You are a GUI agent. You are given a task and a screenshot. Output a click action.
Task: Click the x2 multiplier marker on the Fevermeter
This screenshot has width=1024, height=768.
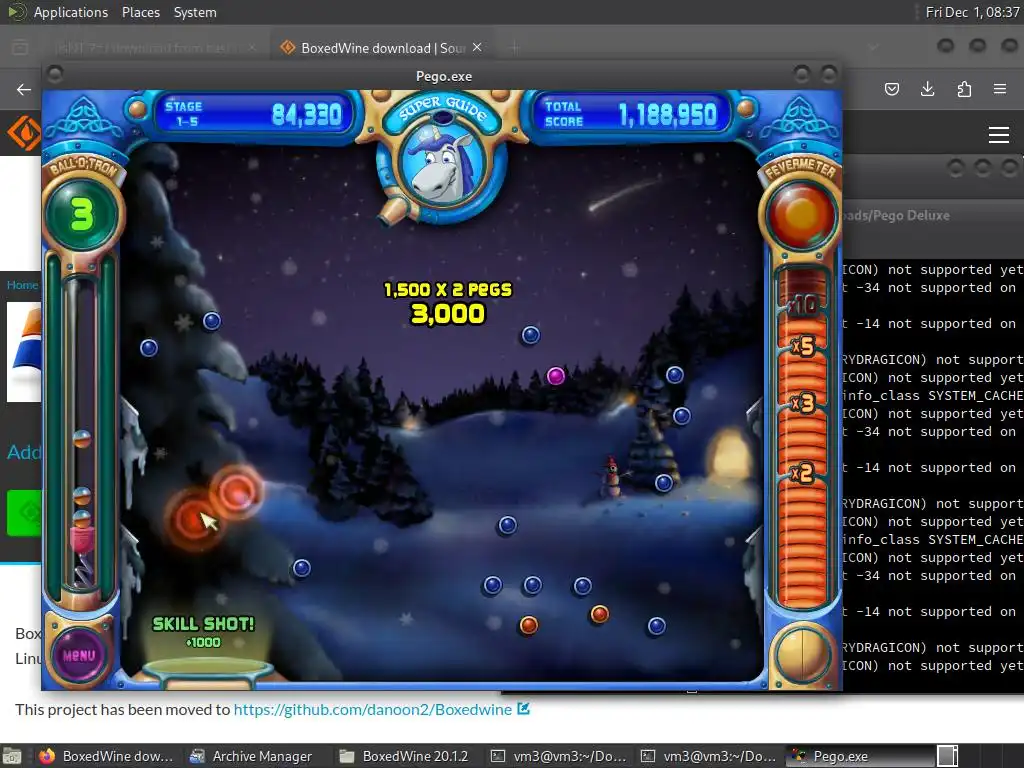(x=802, y=472)
